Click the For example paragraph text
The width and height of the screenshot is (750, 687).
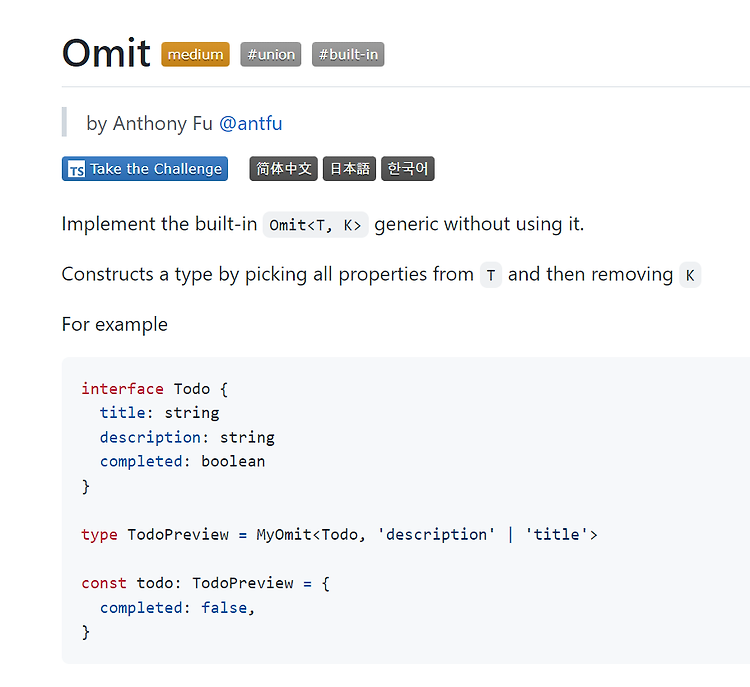point(115,325)
